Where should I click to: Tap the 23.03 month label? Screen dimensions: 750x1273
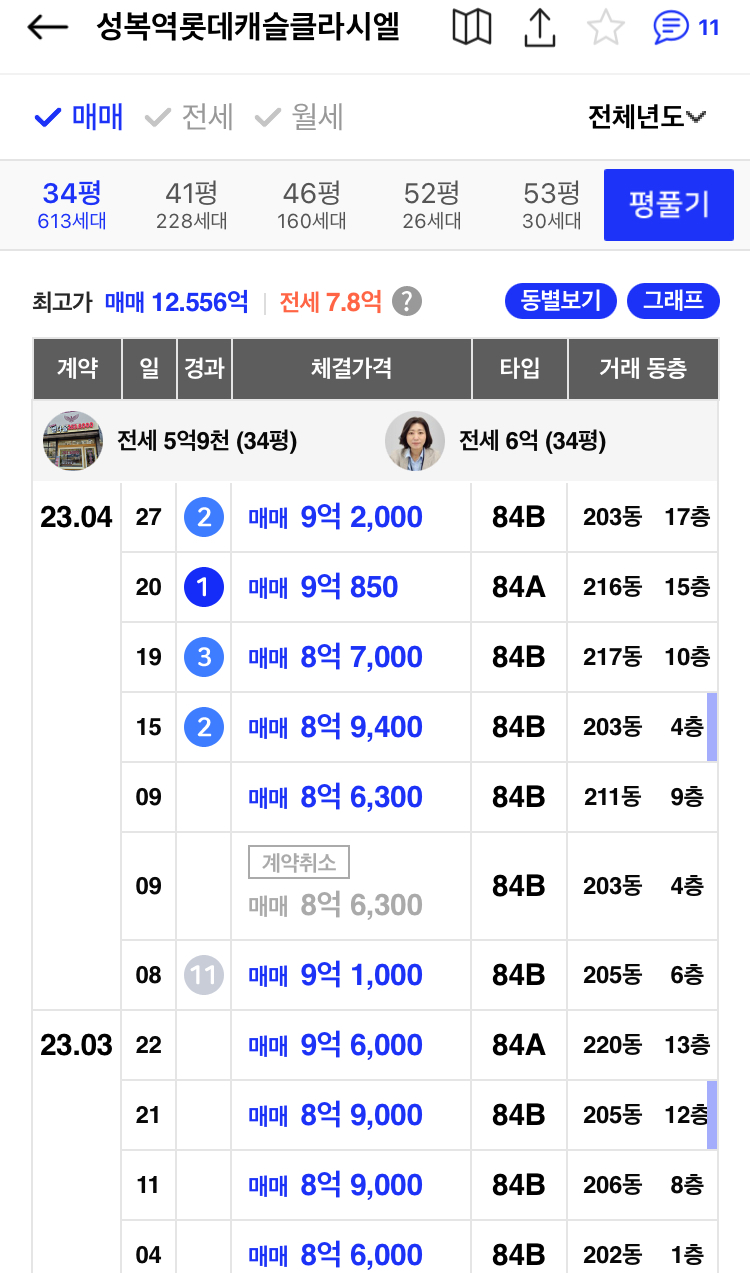(x=77, y=1045)
